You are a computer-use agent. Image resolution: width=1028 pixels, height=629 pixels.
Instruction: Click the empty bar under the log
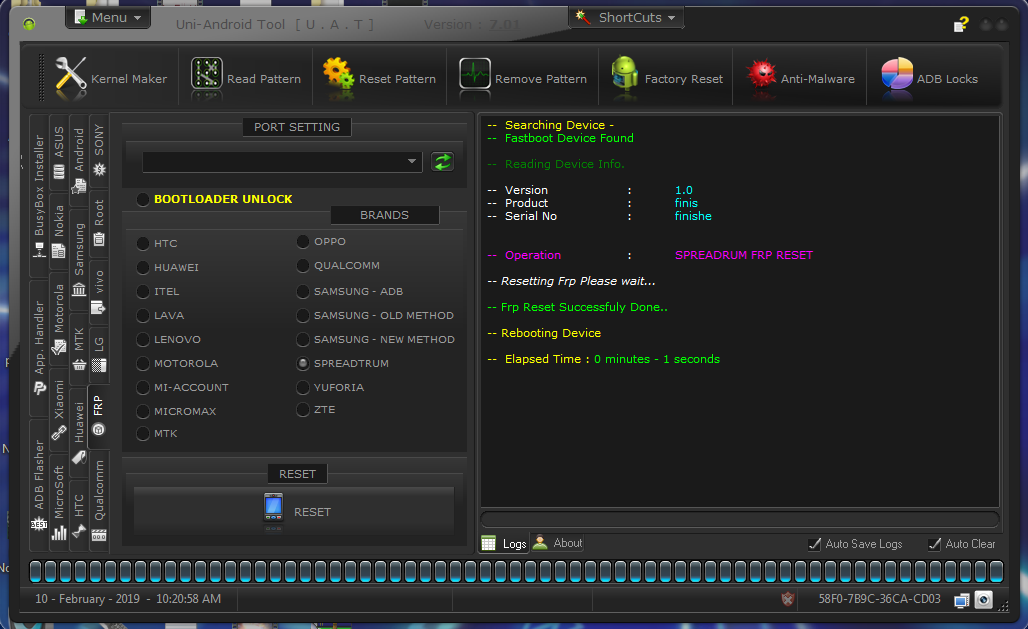tap(740, 519)
